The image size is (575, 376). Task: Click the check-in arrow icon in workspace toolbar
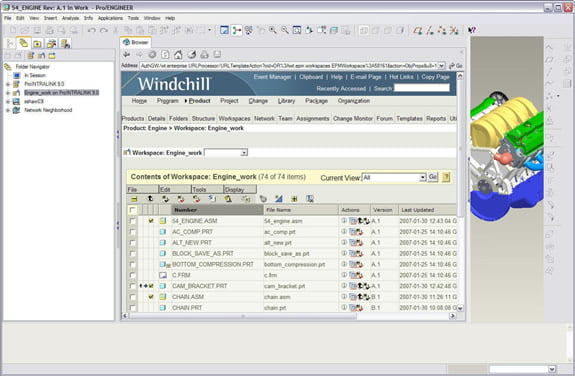point(150,199)
